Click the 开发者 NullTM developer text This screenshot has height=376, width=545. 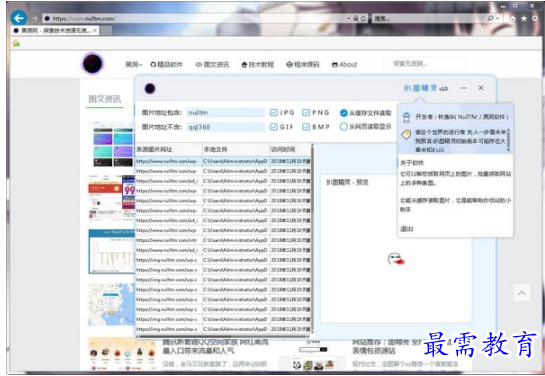click(x=462, y=117)
